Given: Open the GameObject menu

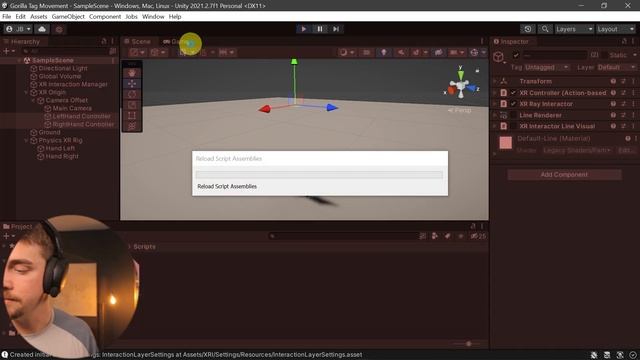Looking at the screenshot, I should (68, 17).
